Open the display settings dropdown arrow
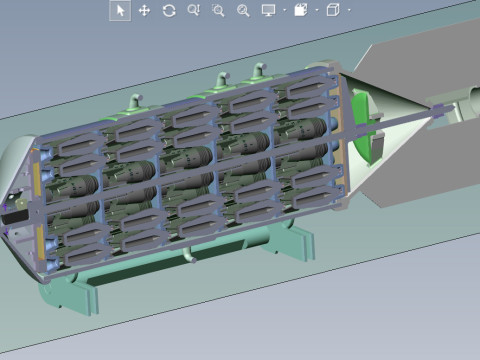Image resolution: width=480 pixels, height=360 pixels. click(x=284, y=10)
